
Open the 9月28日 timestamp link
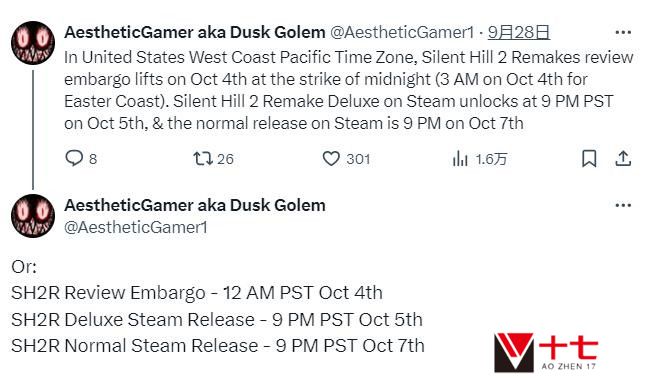(519, 32)
